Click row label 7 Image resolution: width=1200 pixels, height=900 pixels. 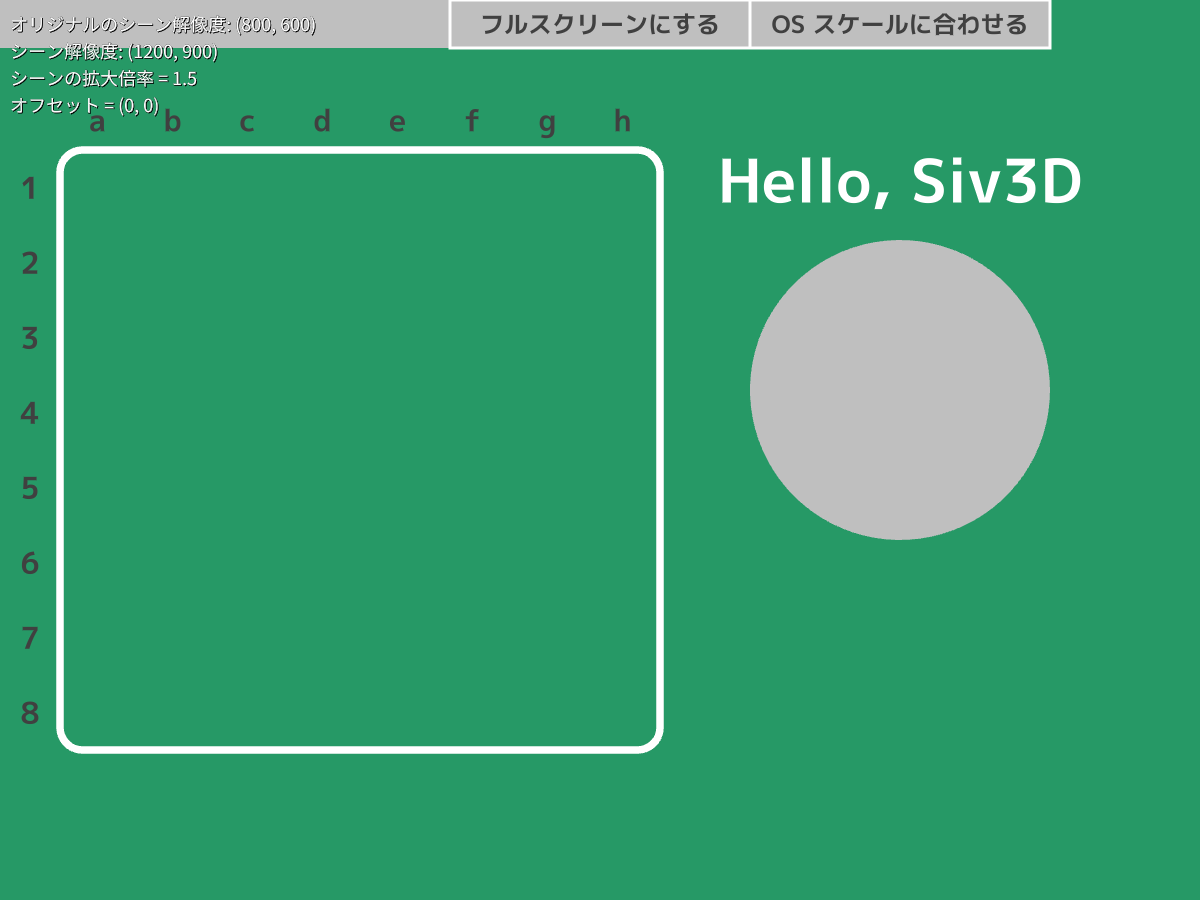30,638
